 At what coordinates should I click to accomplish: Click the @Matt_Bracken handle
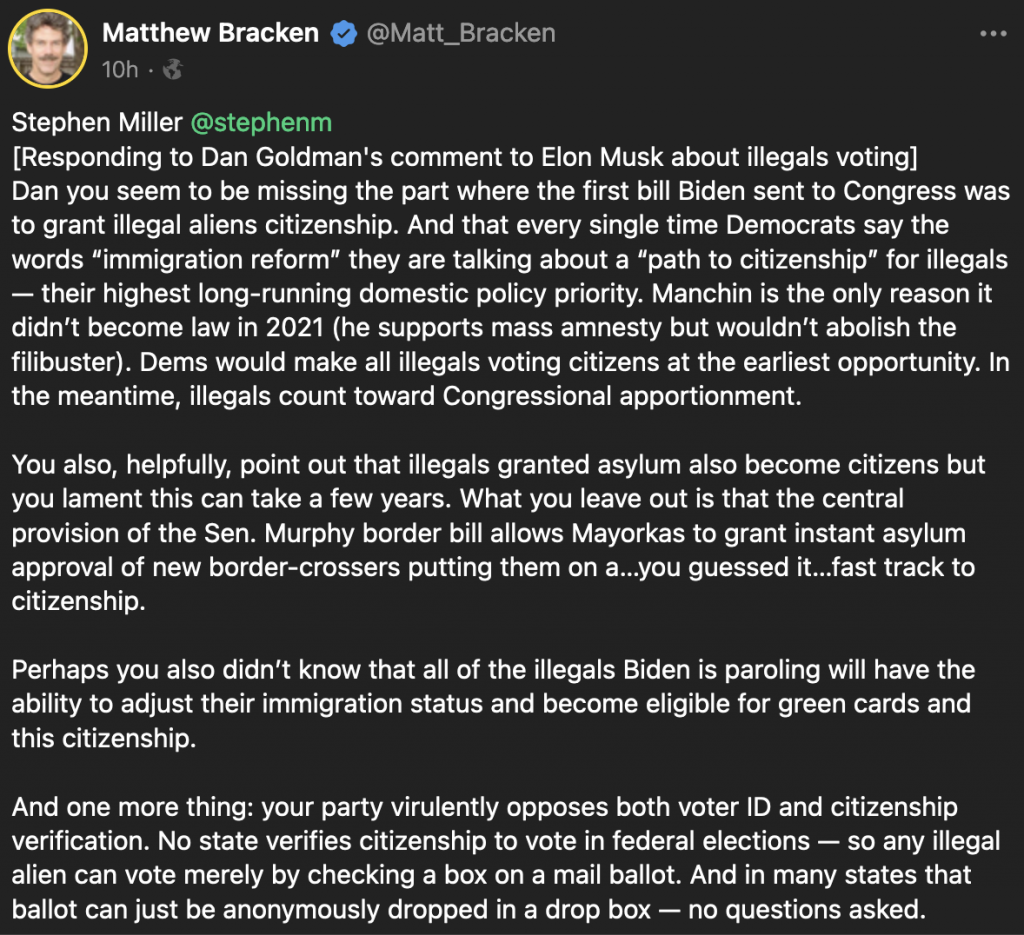tap(461, 34)
